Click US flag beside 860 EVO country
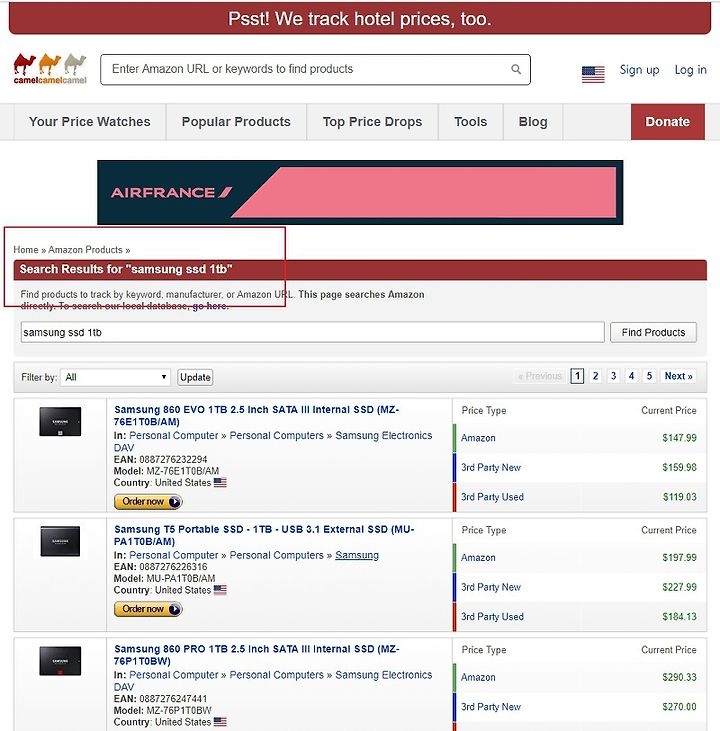 [x=220, y=483]
